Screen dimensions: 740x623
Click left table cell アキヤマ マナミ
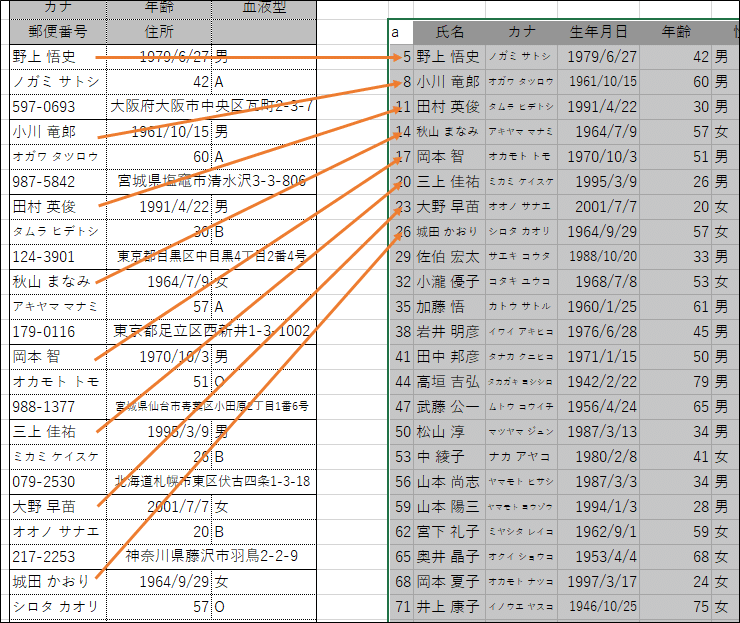click(58, 307)
